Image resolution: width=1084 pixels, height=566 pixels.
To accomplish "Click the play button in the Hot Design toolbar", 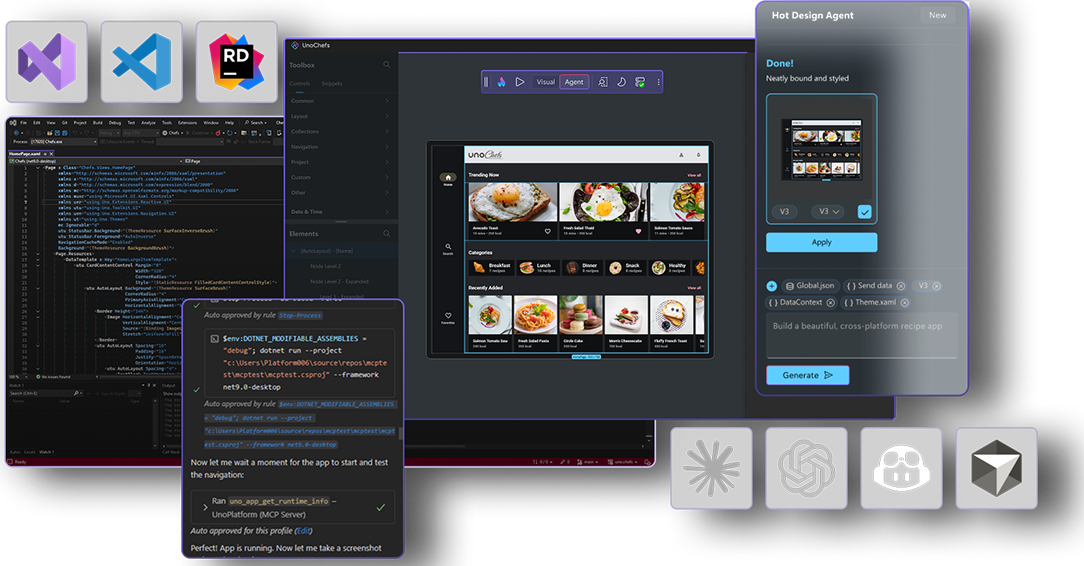I will pyautogui.click(x=520, y=82).
